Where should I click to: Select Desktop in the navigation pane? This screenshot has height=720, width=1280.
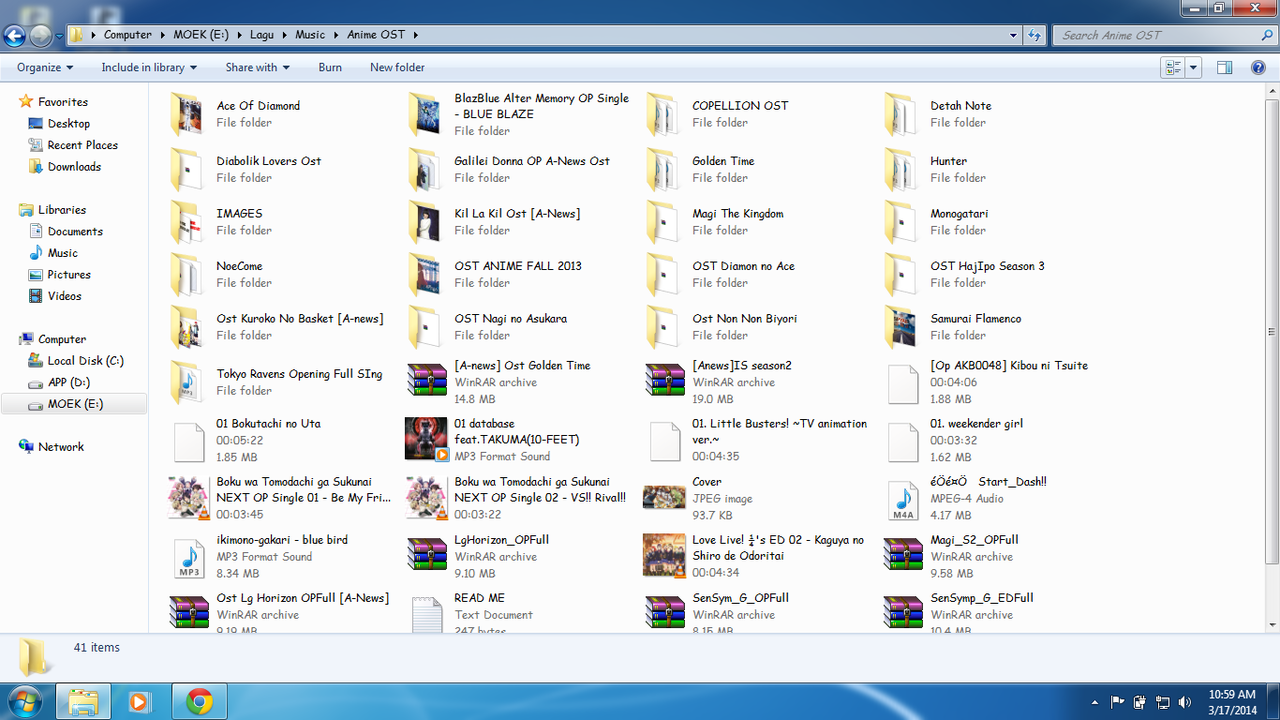click(x=69, y=124)
